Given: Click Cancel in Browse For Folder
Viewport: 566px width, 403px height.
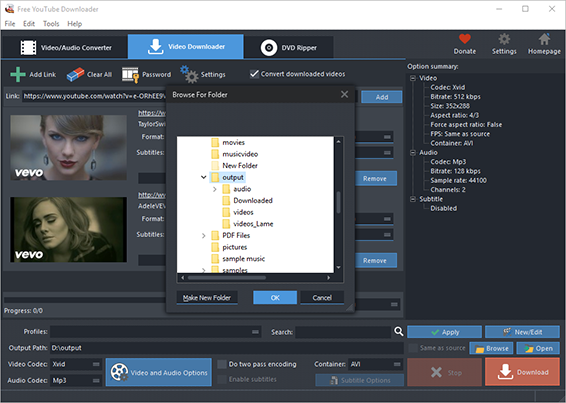Looking at the screenshot, I should (x=322, y=298).
